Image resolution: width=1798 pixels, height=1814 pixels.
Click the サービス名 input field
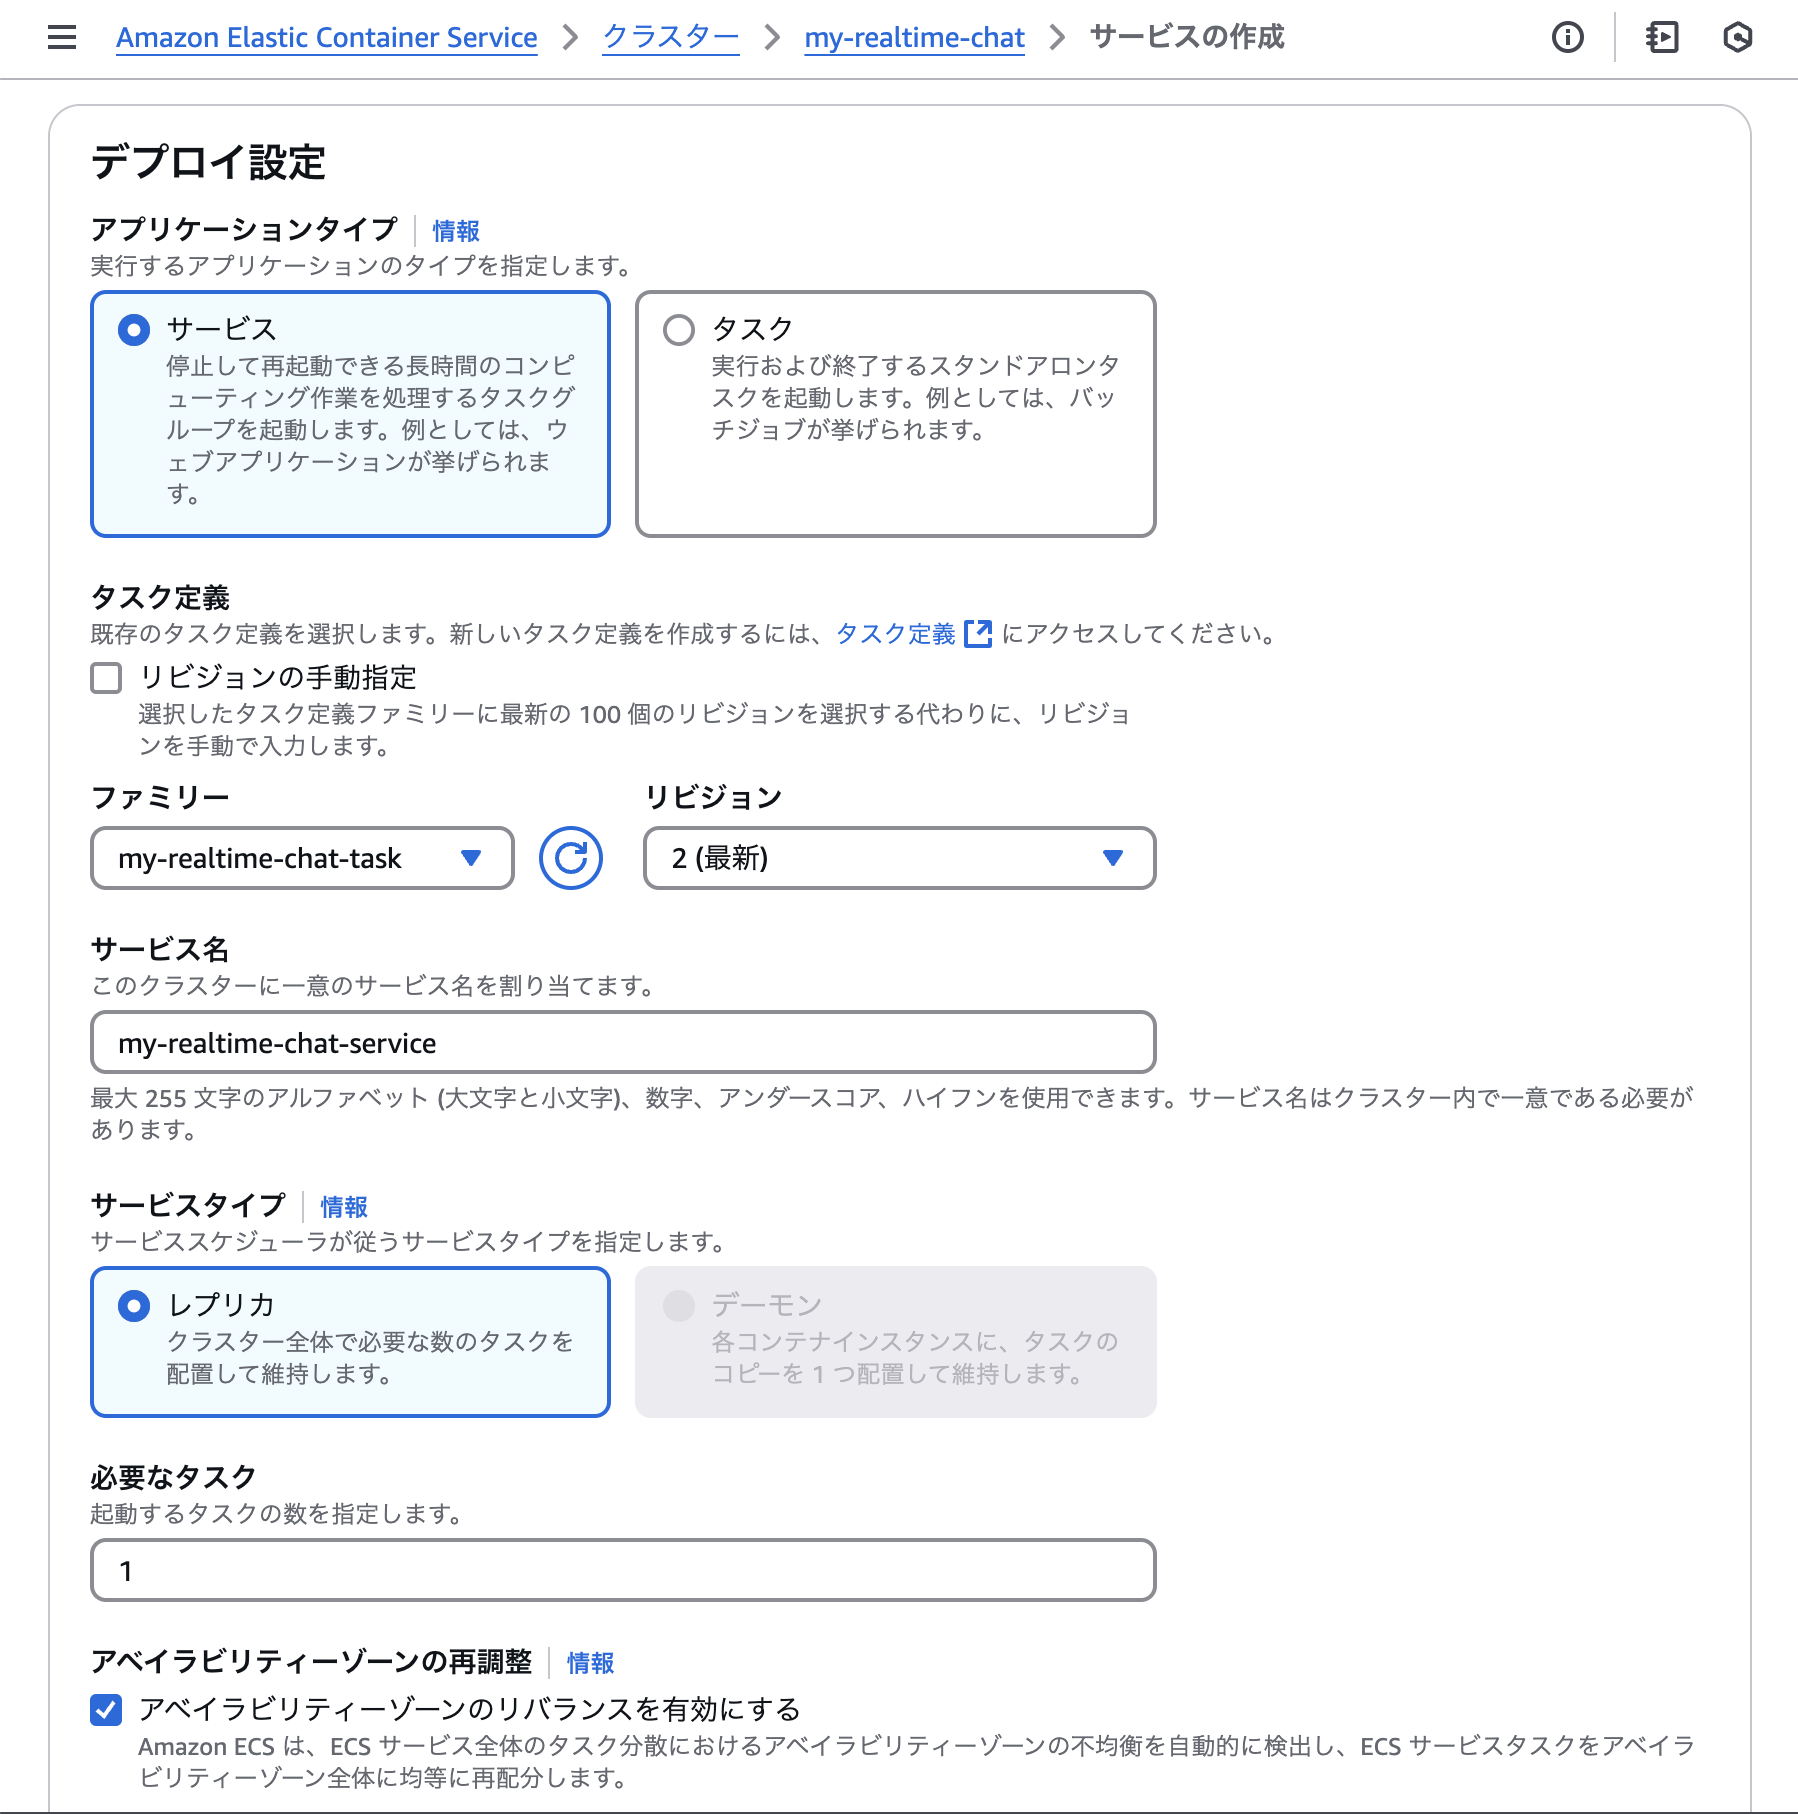click(624, 1042)
